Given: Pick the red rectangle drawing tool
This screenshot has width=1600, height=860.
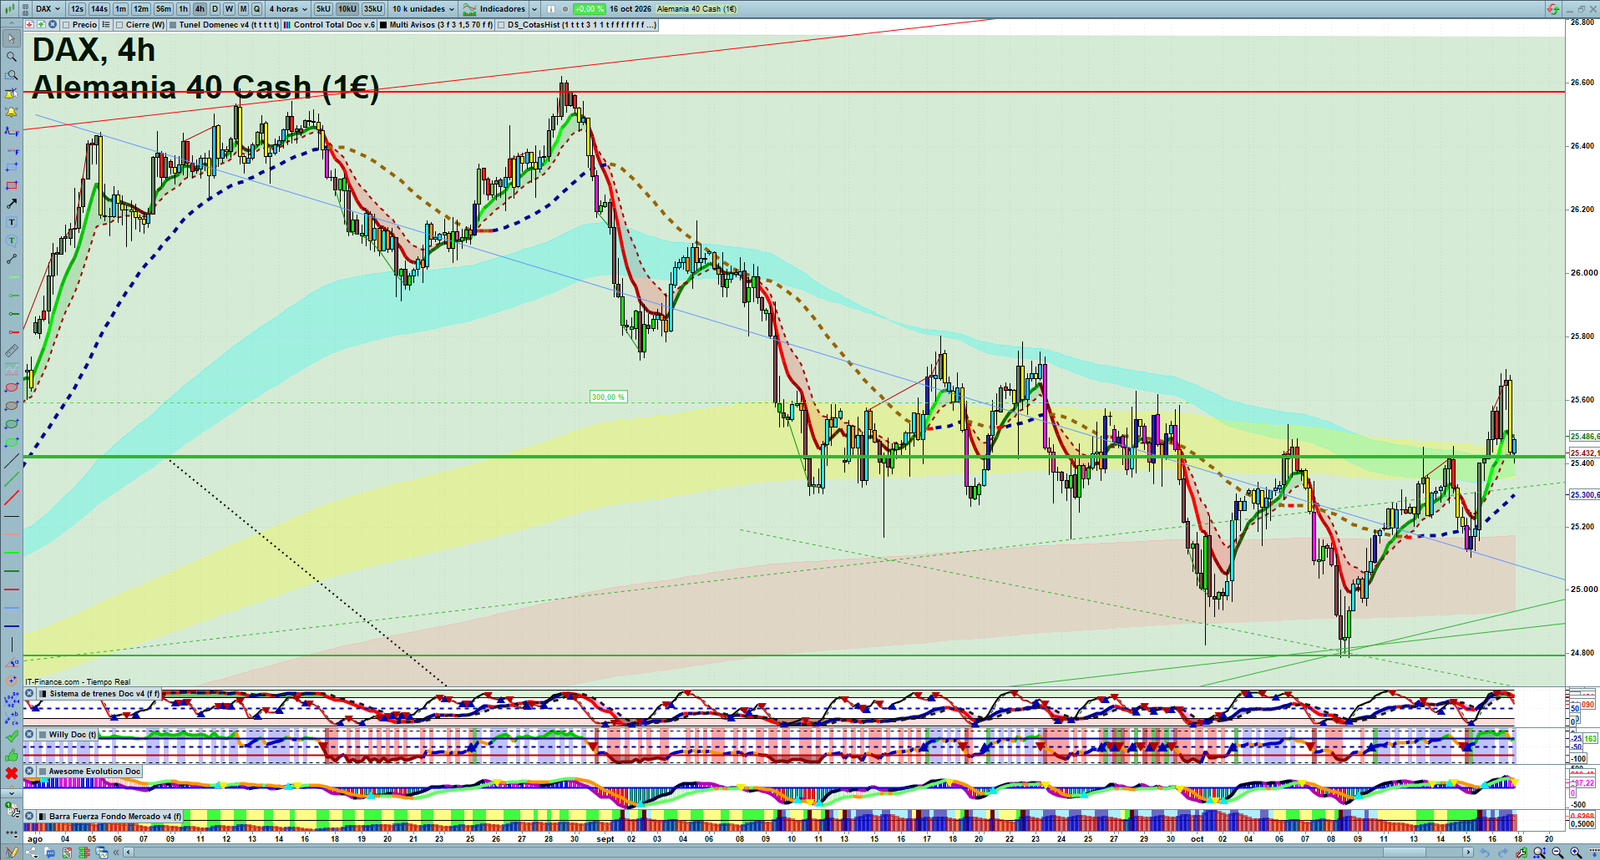Looking at the screenshot, I should [12, 185].
